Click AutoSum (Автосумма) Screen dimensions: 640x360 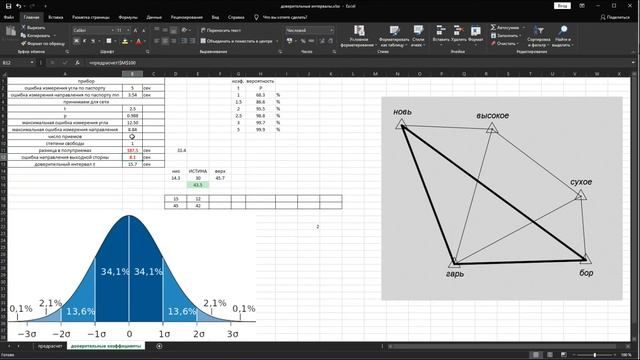tap(505, 27)
